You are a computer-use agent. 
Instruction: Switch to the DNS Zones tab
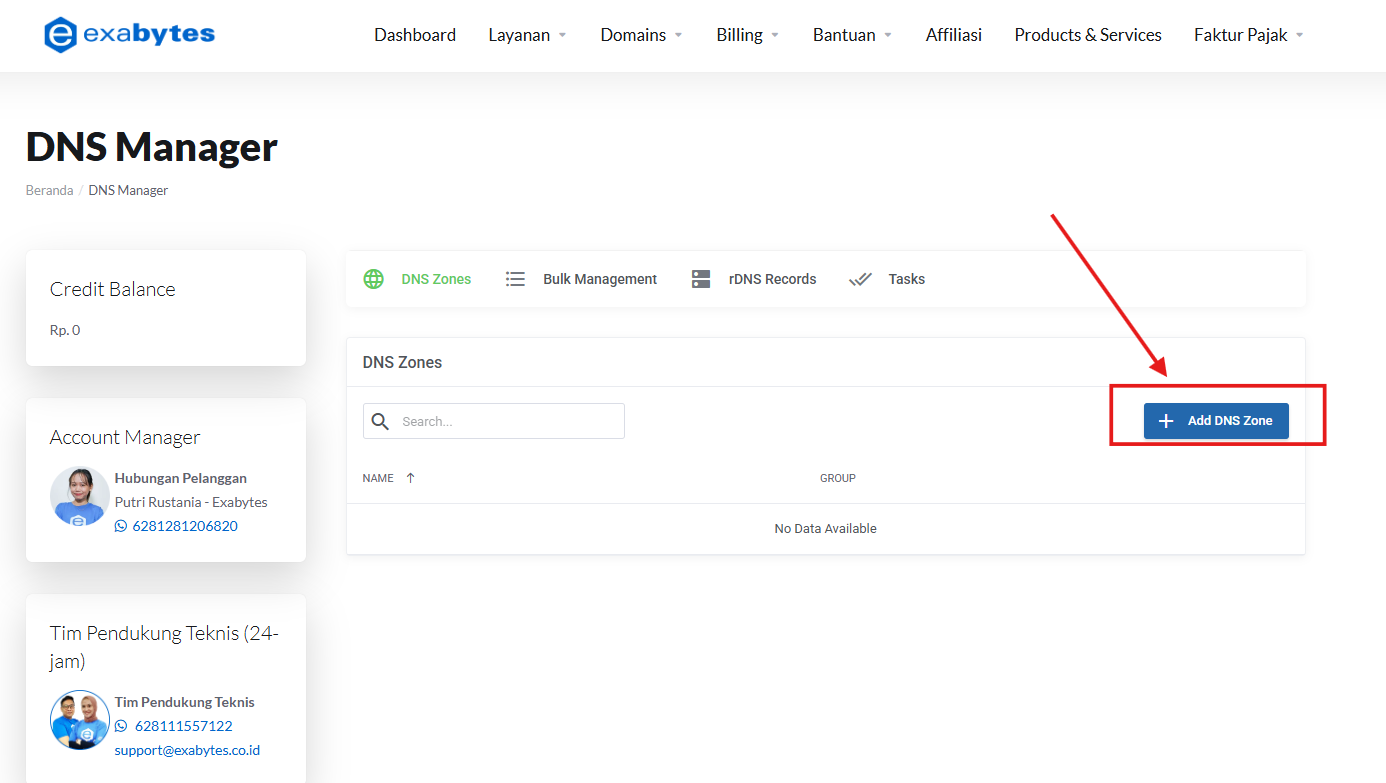pos(436,279)
